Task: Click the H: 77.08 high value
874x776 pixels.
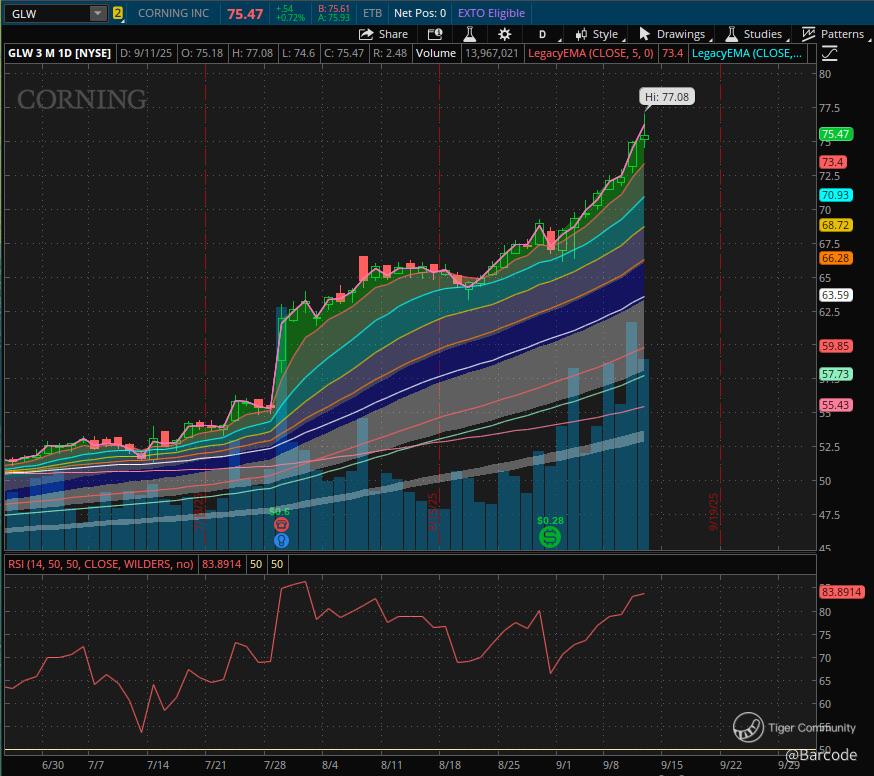Action: click(x=252, y=53)
